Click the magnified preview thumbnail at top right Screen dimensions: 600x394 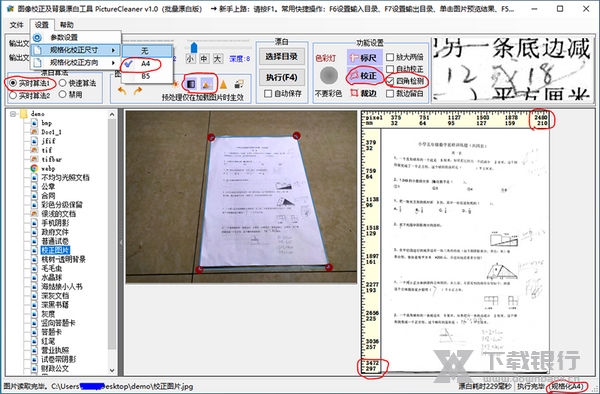[x=512, y=69]
